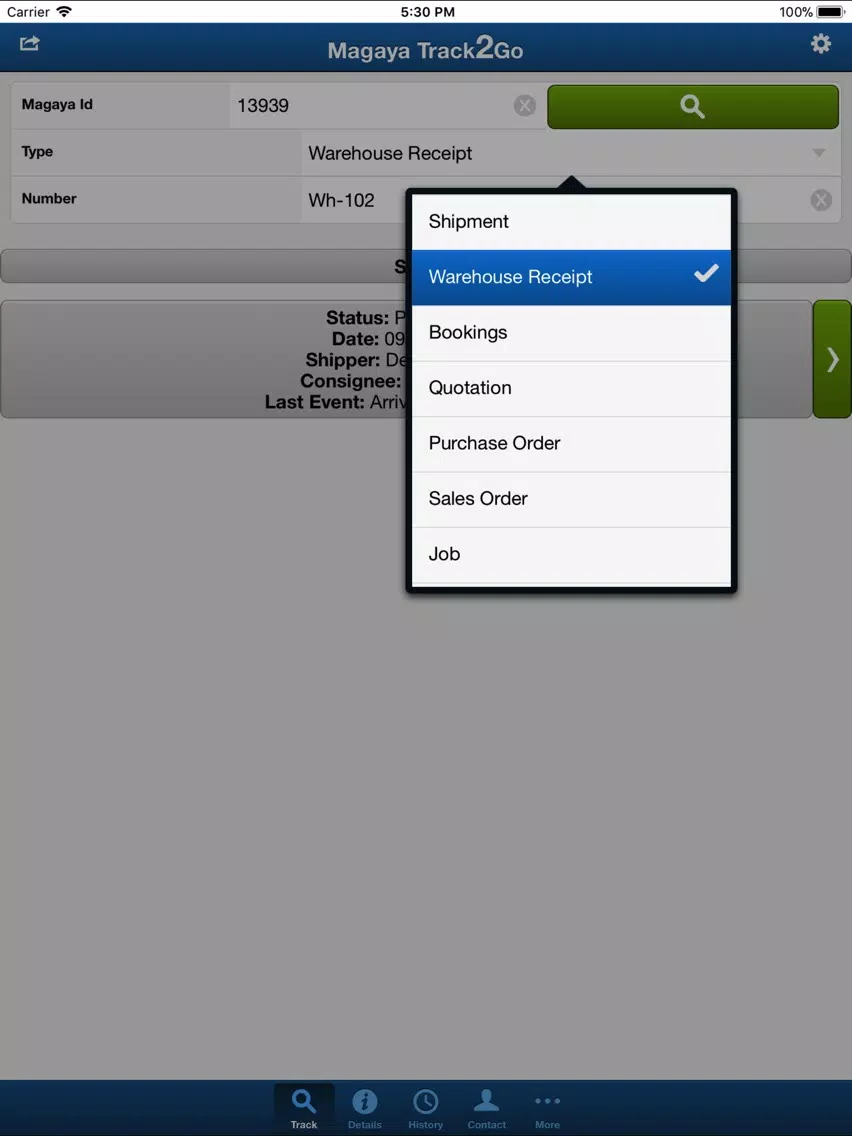Open the Details tab
The width and height of the screenshot is (852, 1136).
364,1108
